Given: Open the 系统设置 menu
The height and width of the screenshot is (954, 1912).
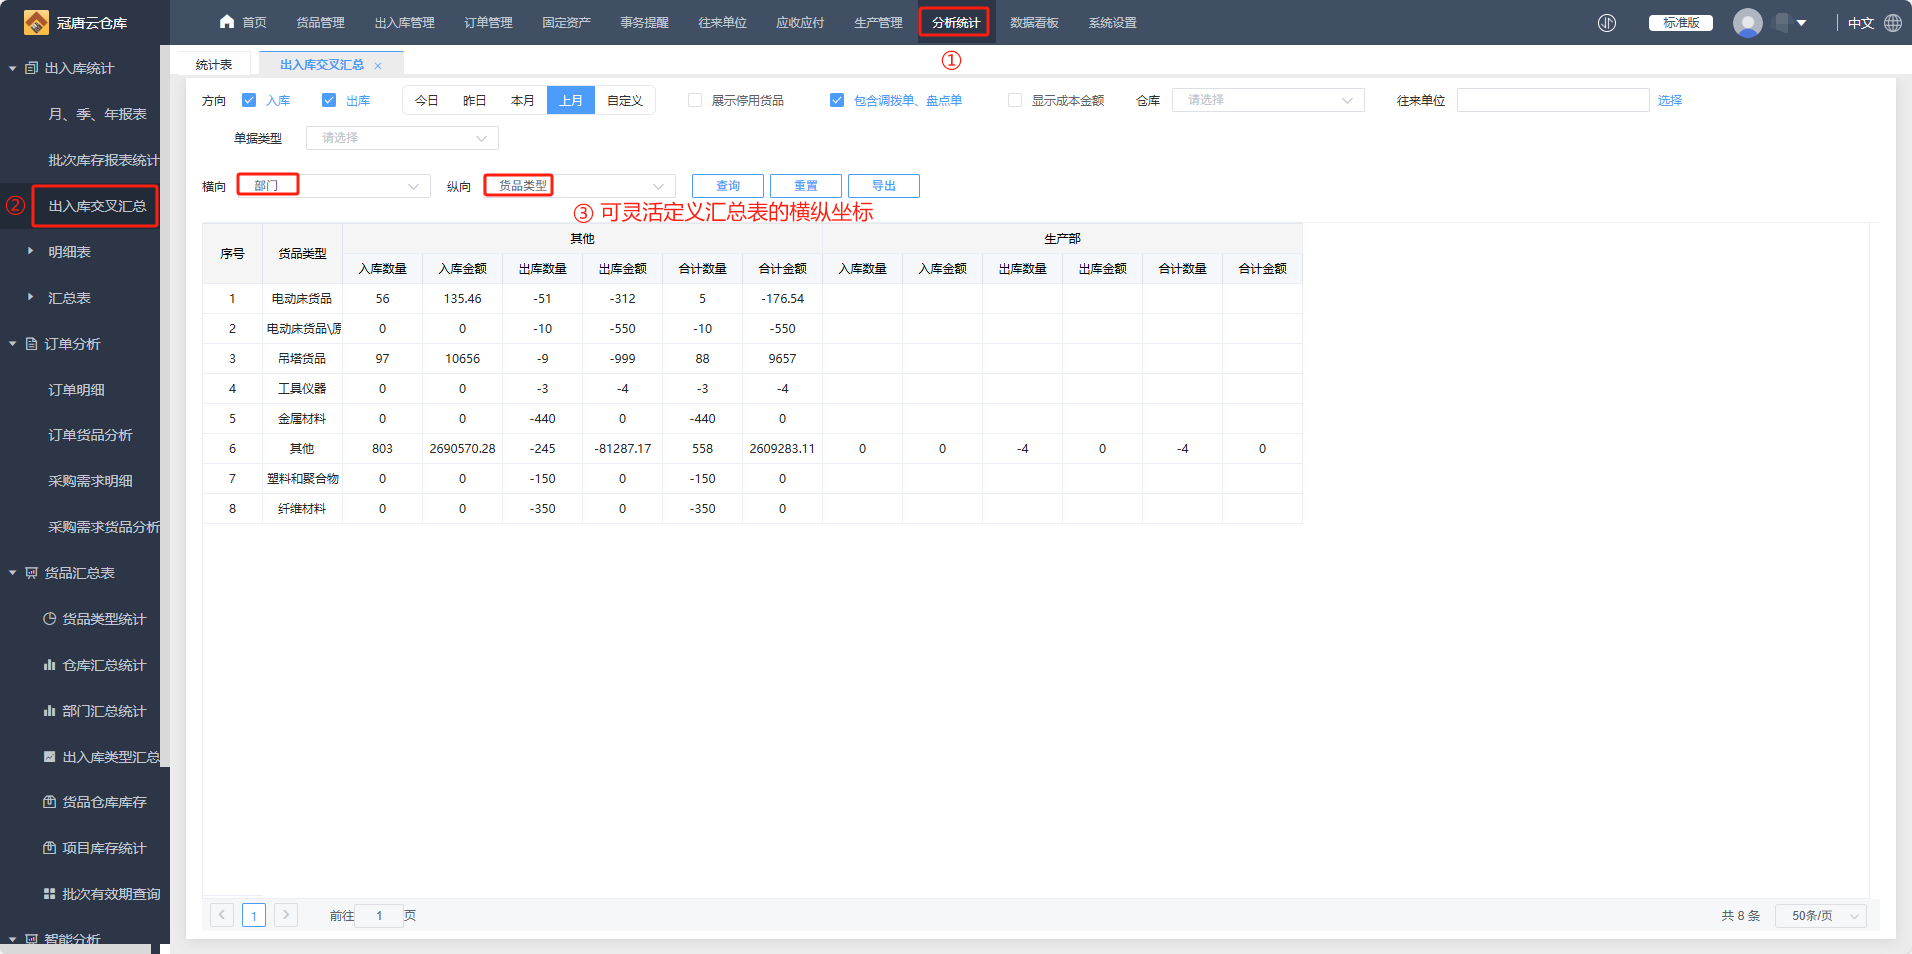Looking at the screenshot, I should [1113, 22].
